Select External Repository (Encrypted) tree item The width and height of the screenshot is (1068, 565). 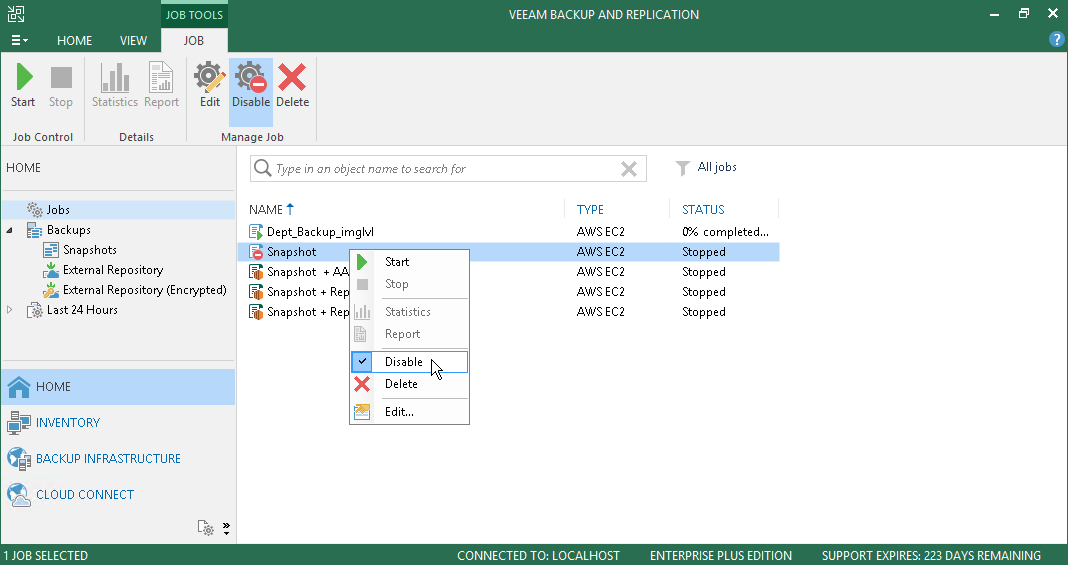coord(144,290)
